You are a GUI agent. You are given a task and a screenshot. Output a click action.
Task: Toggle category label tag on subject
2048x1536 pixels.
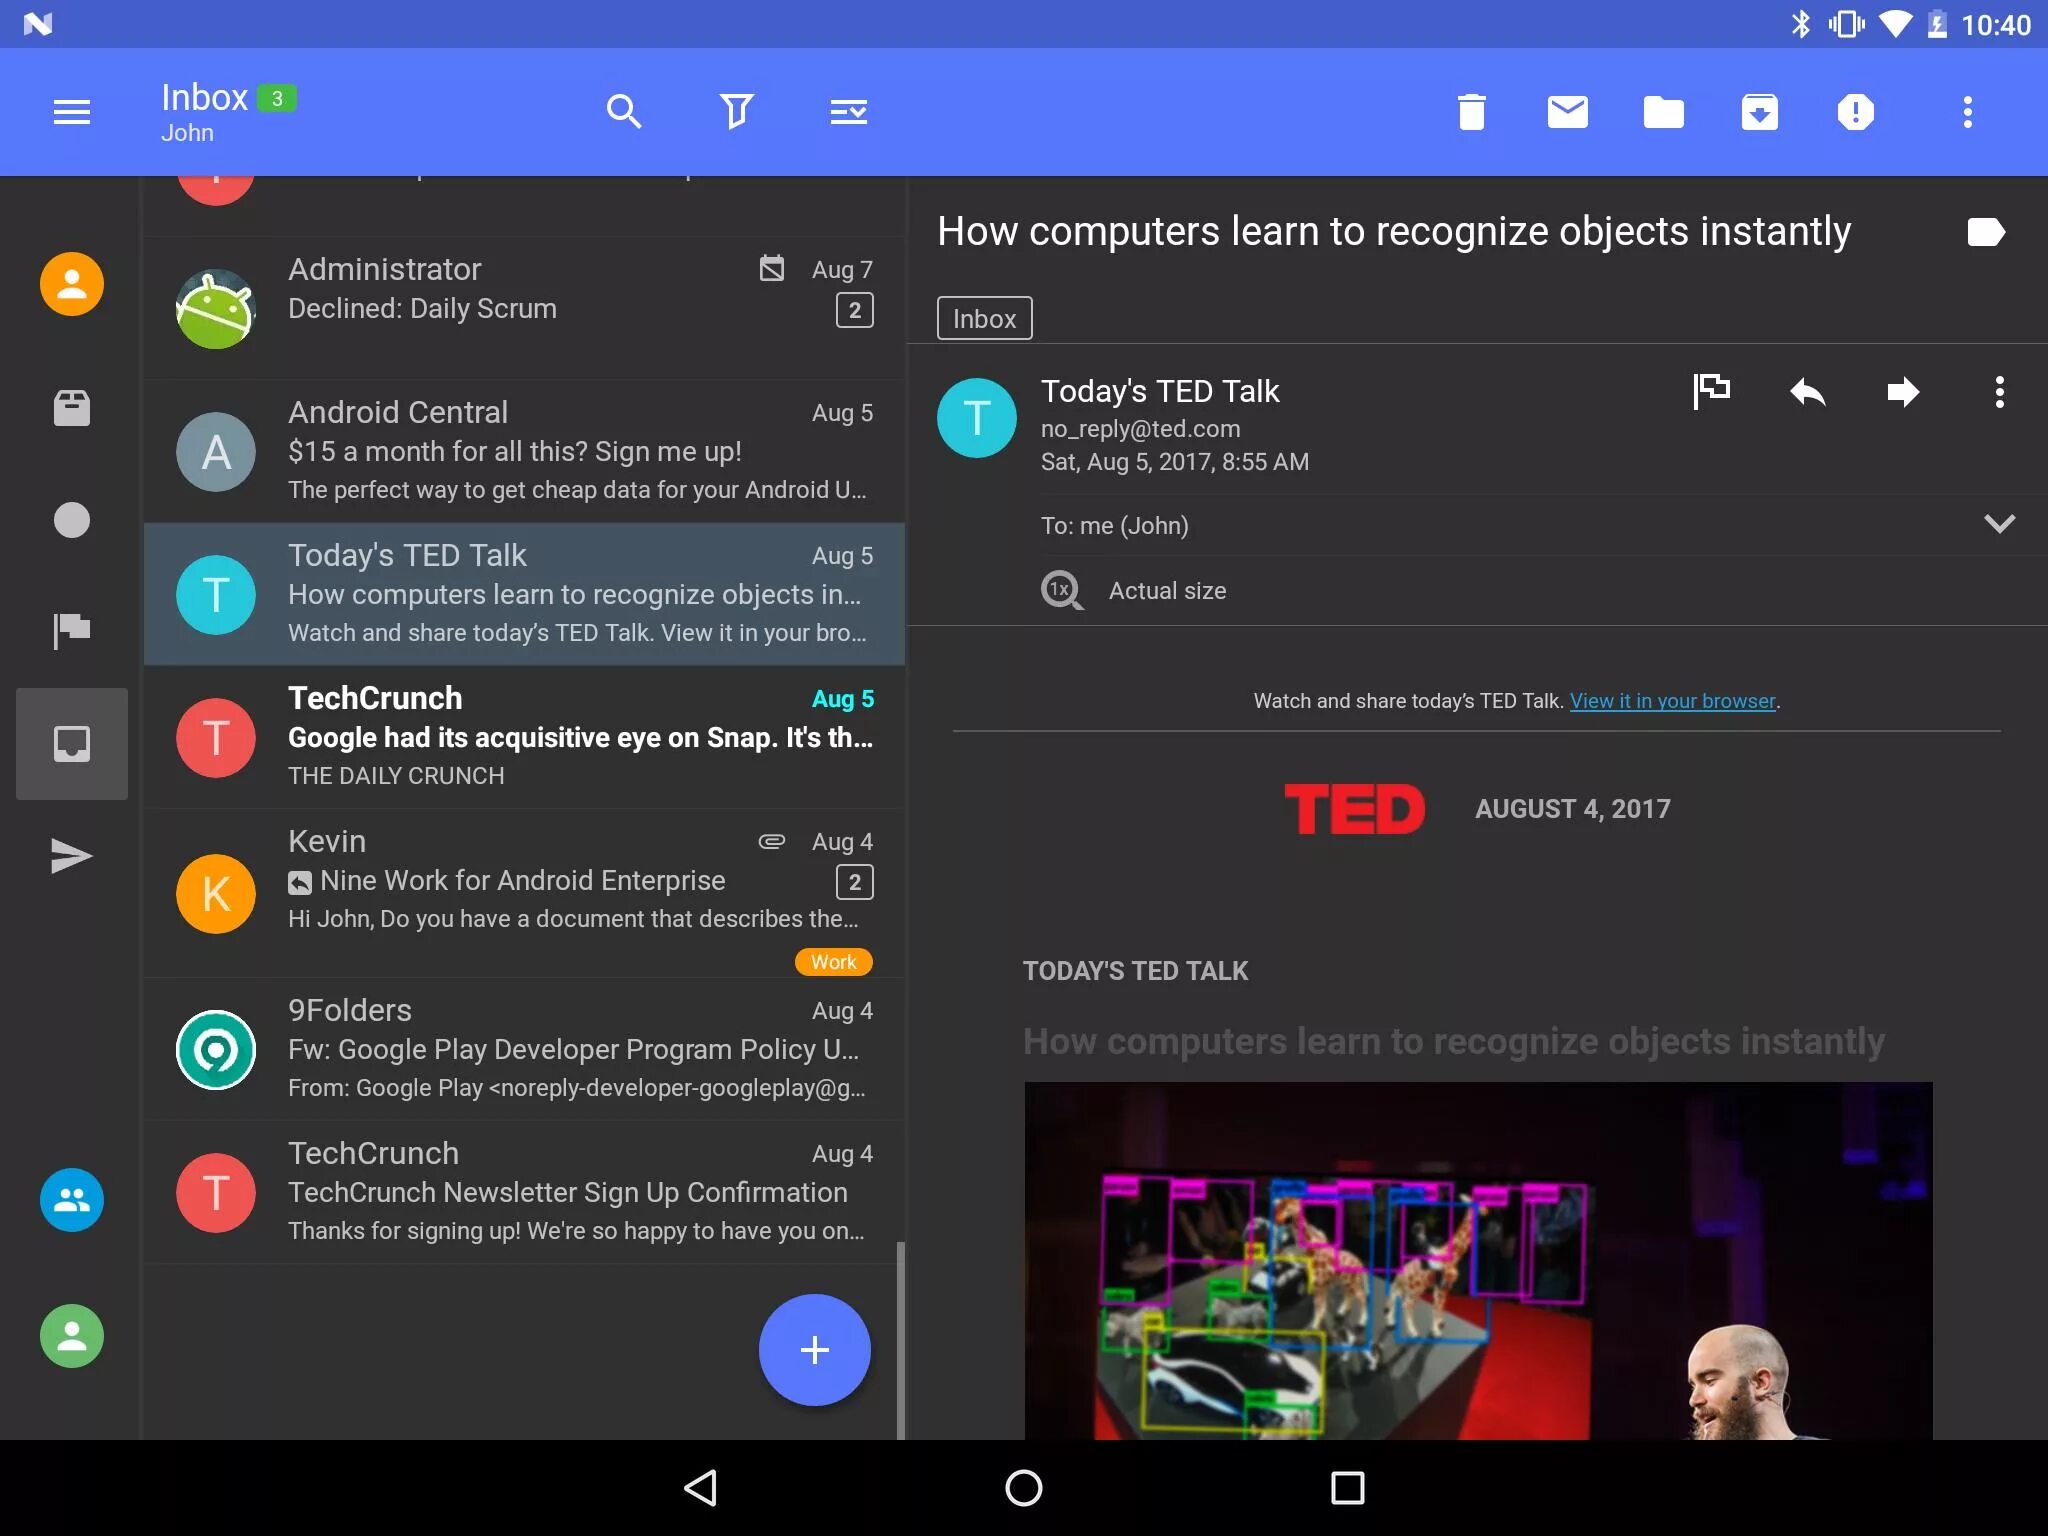click(x=1985, y=232)
